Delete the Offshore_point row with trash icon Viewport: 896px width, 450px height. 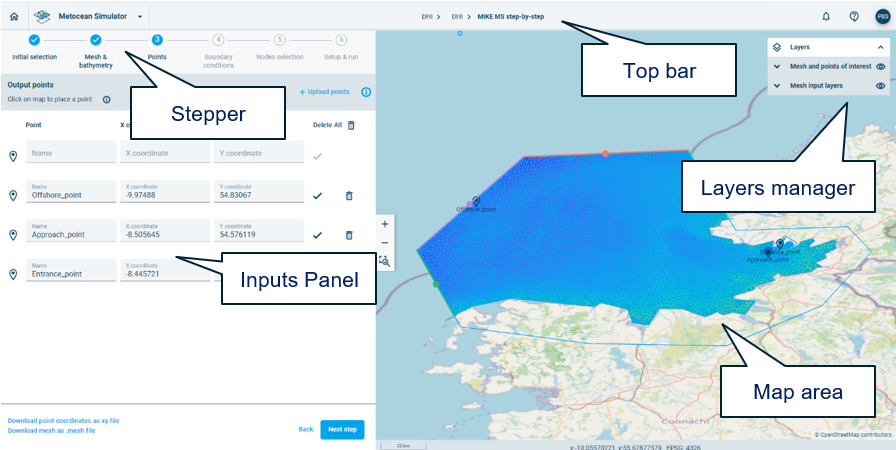[x=349, y=196]
